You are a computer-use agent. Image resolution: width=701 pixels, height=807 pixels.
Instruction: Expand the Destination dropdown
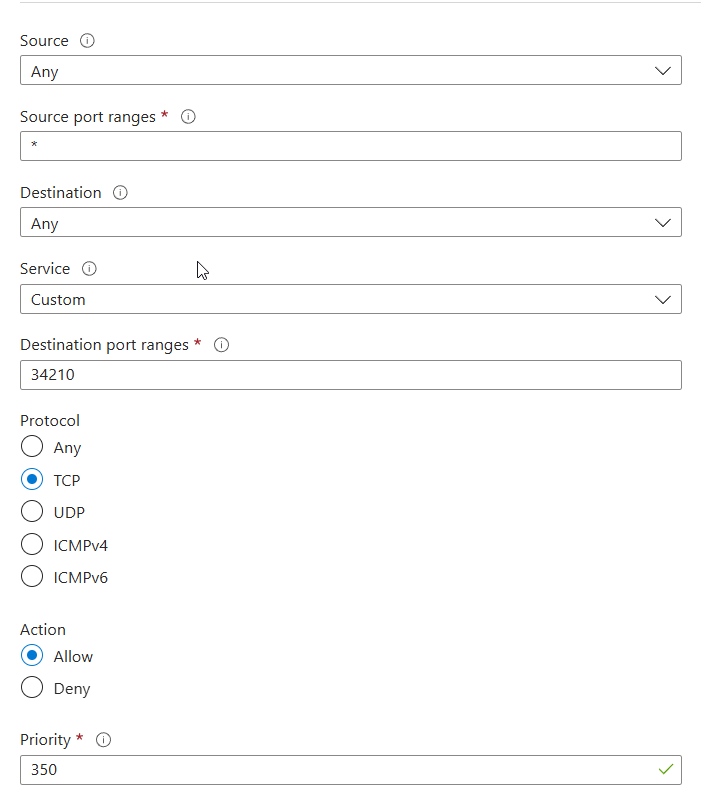[350, 223]
